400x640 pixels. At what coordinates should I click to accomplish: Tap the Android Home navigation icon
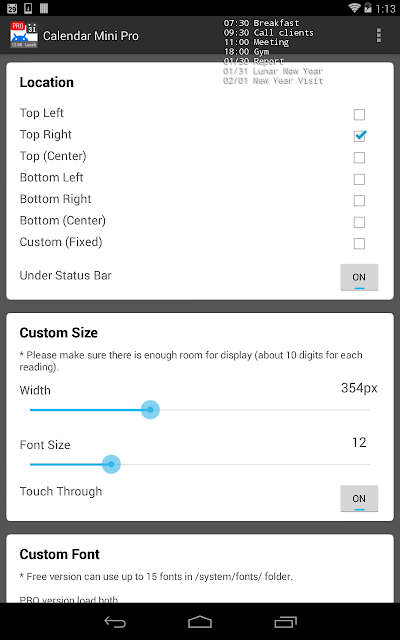pos(200,622)
